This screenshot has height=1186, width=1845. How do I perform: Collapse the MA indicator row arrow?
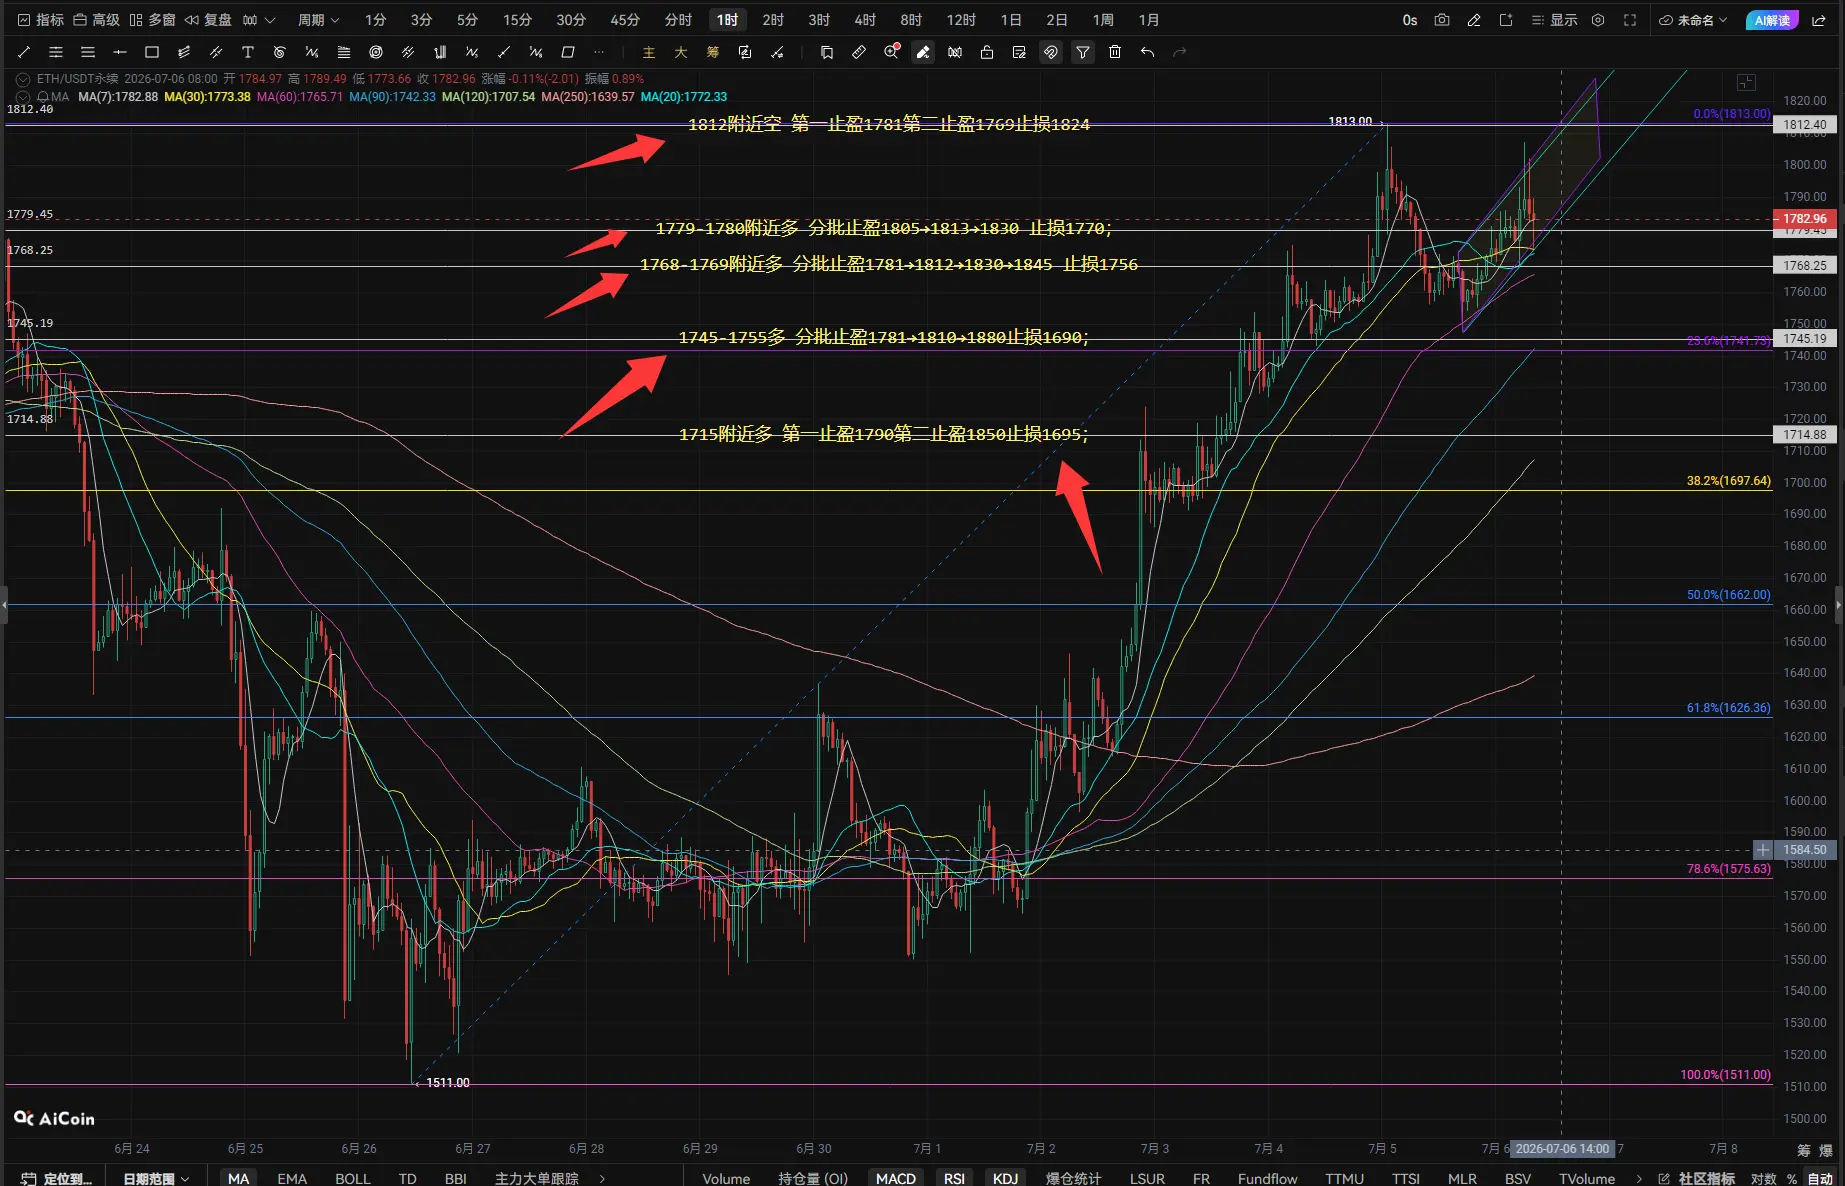(22, 97)
